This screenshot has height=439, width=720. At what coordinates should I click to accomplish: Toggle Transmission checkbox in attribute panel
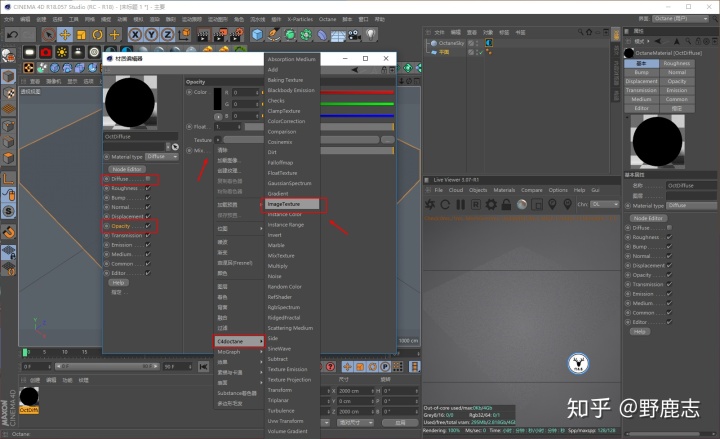click(x=669, y=284)
